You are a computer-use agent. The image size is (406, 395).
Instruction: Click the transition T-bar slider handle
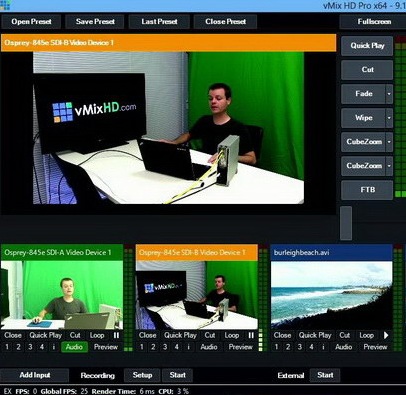pyautogui.click(x=346, y=223)
